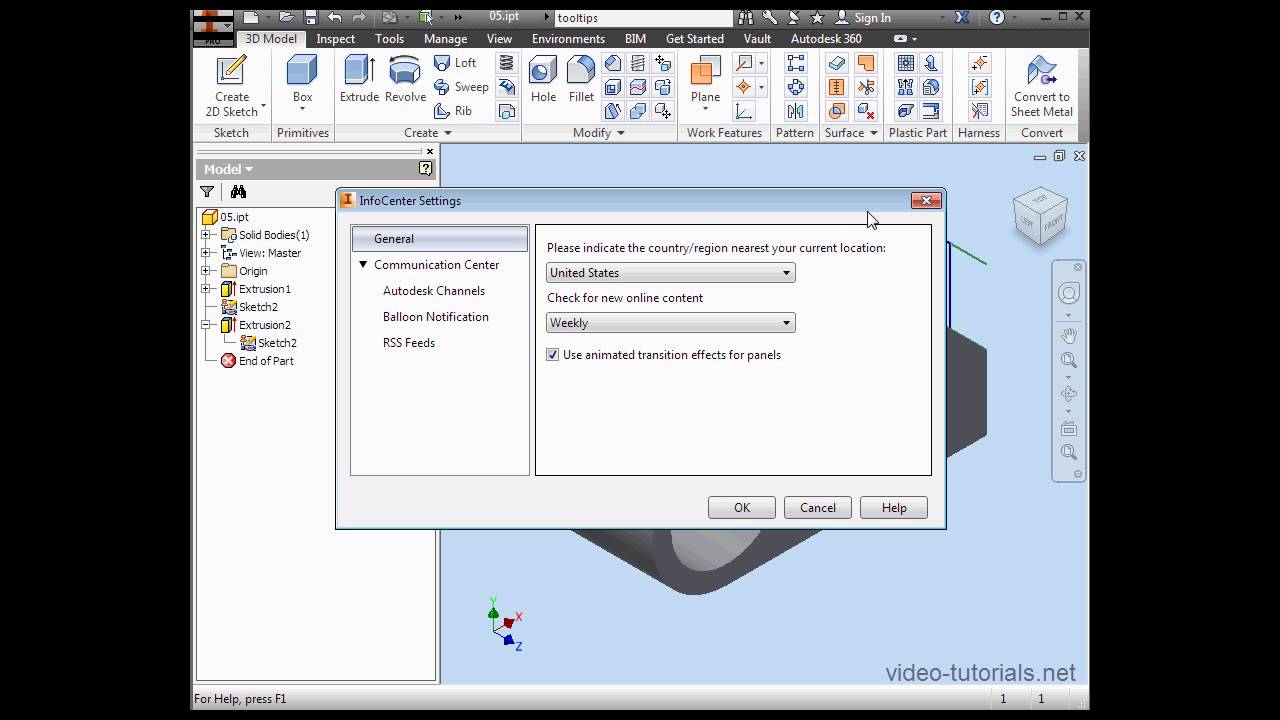This screenshot has width=1280, height=720.
Task: Open the Autodesk 360 ribbon tab
Action: tap(826, 39)
